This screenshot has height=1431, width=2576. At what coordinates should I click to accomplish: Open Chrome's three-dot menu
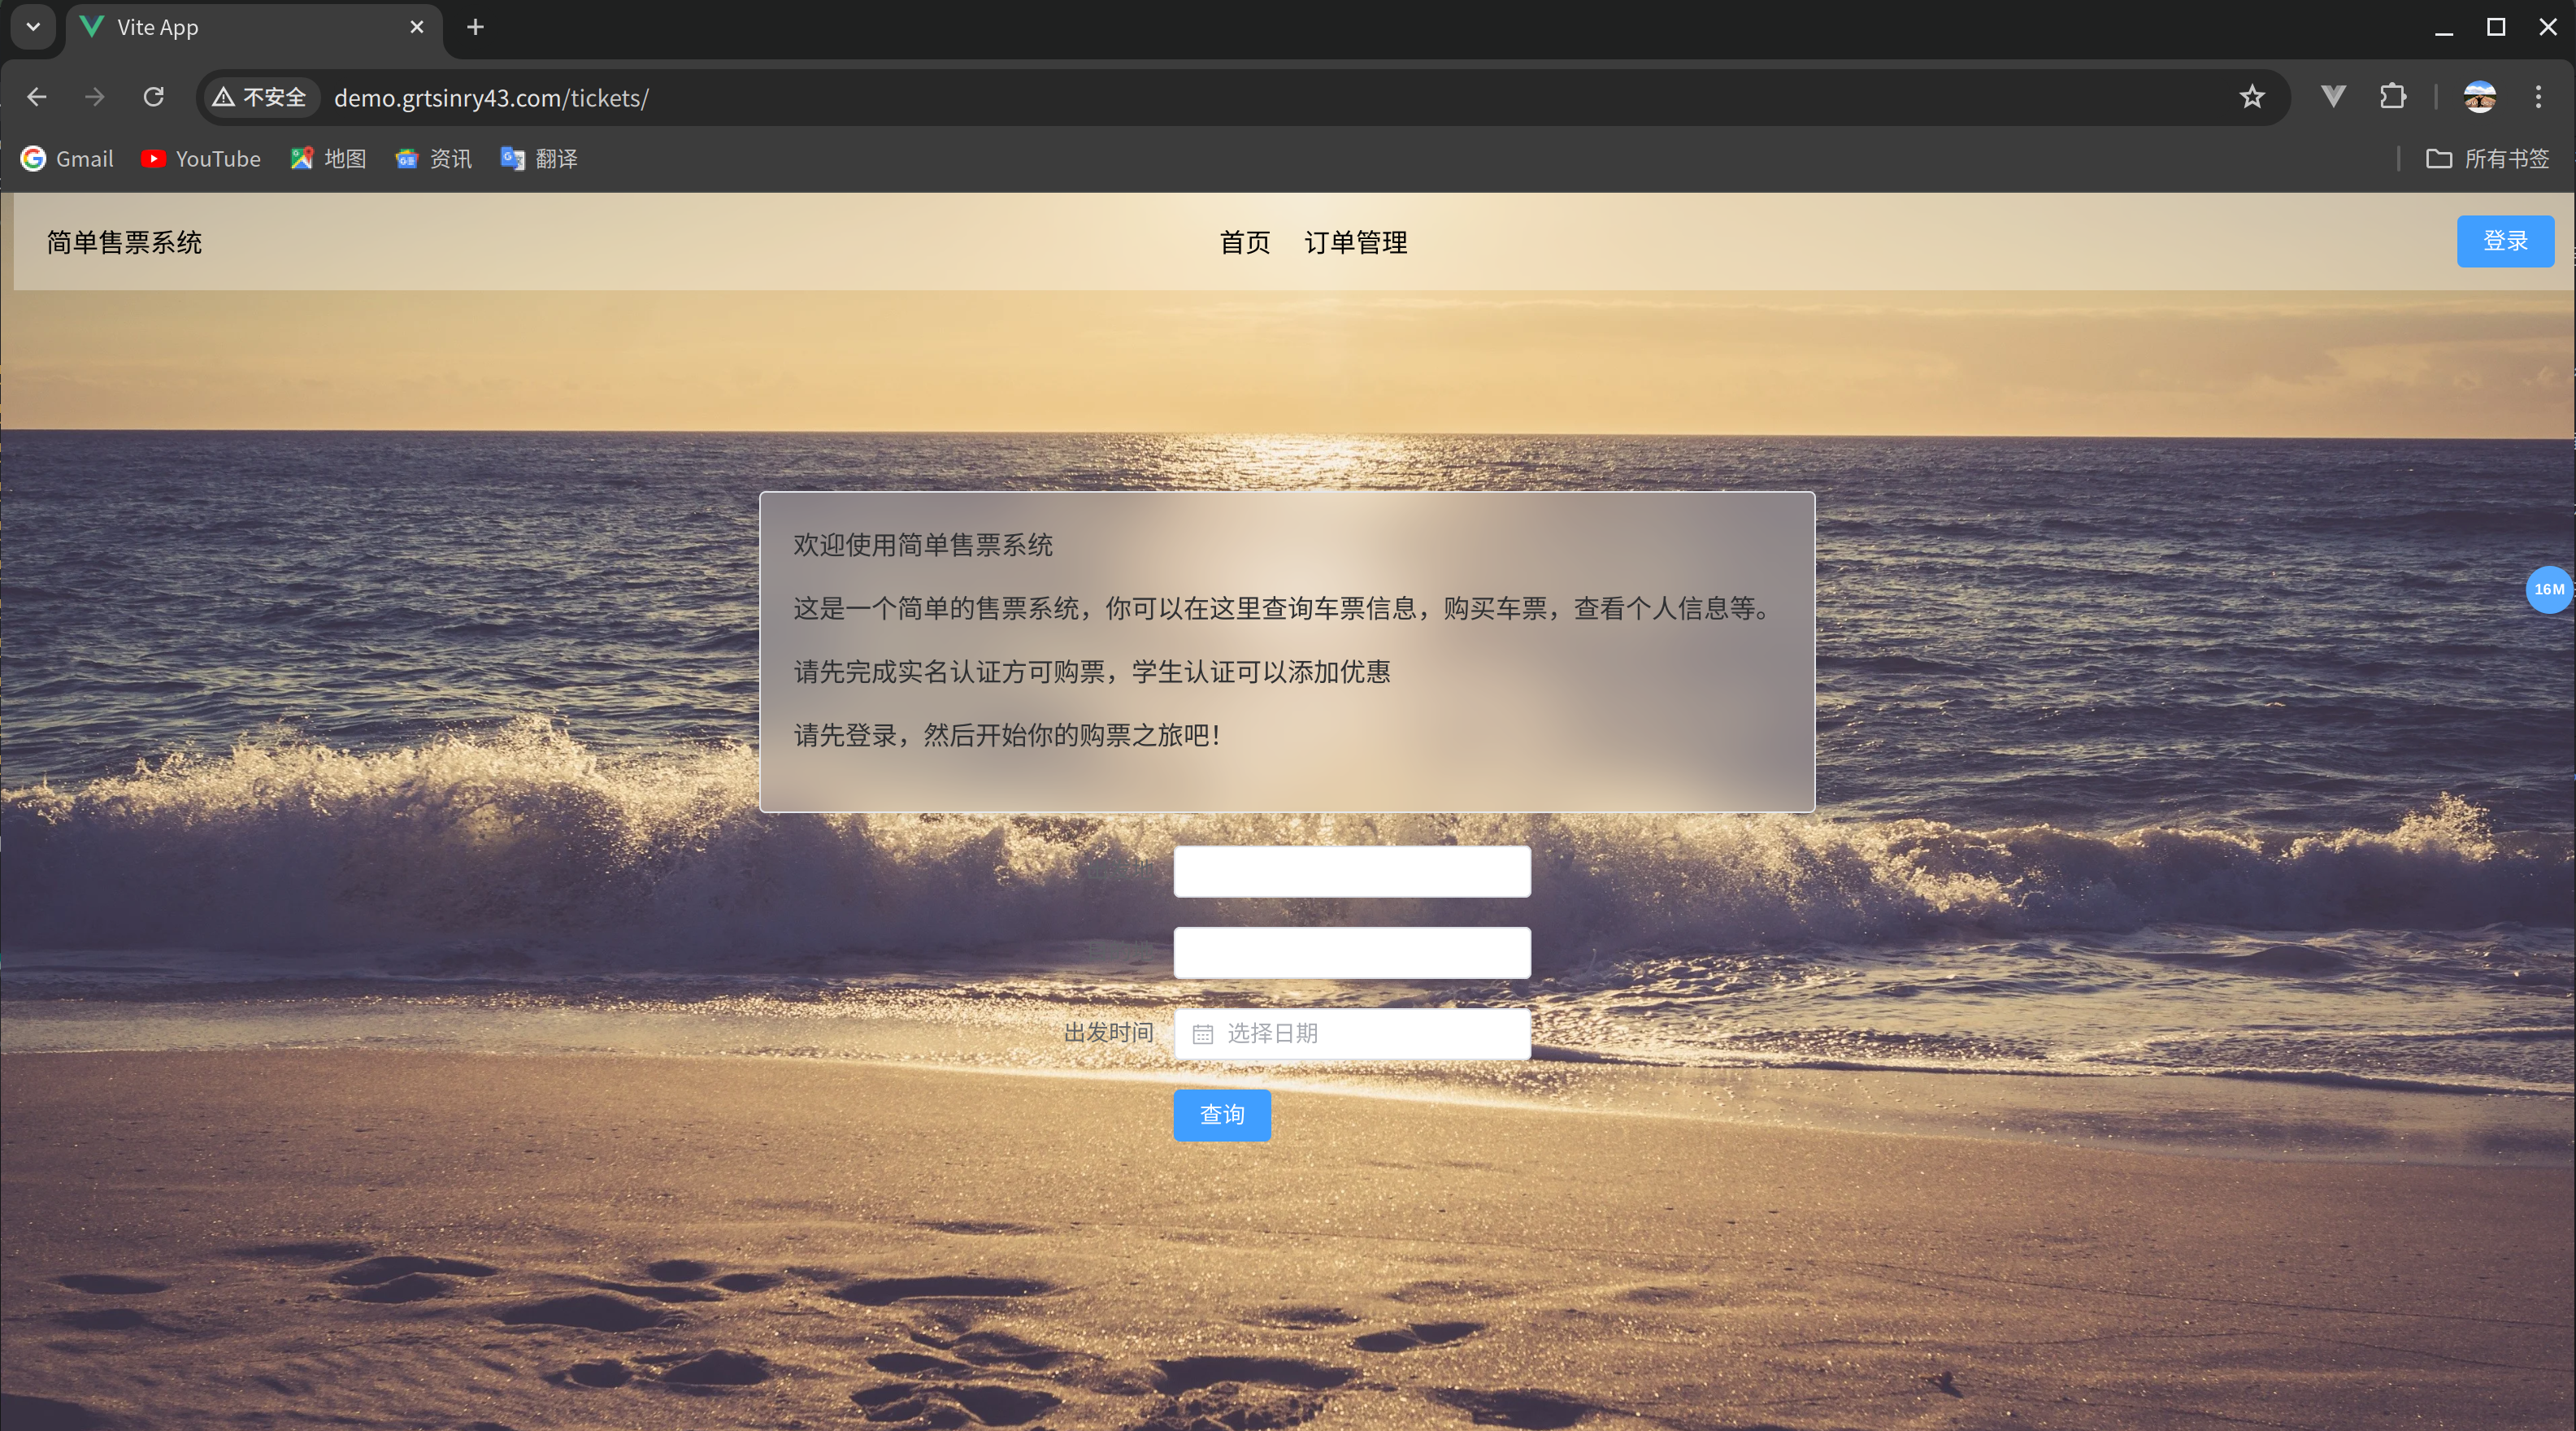coord(2538,97)
